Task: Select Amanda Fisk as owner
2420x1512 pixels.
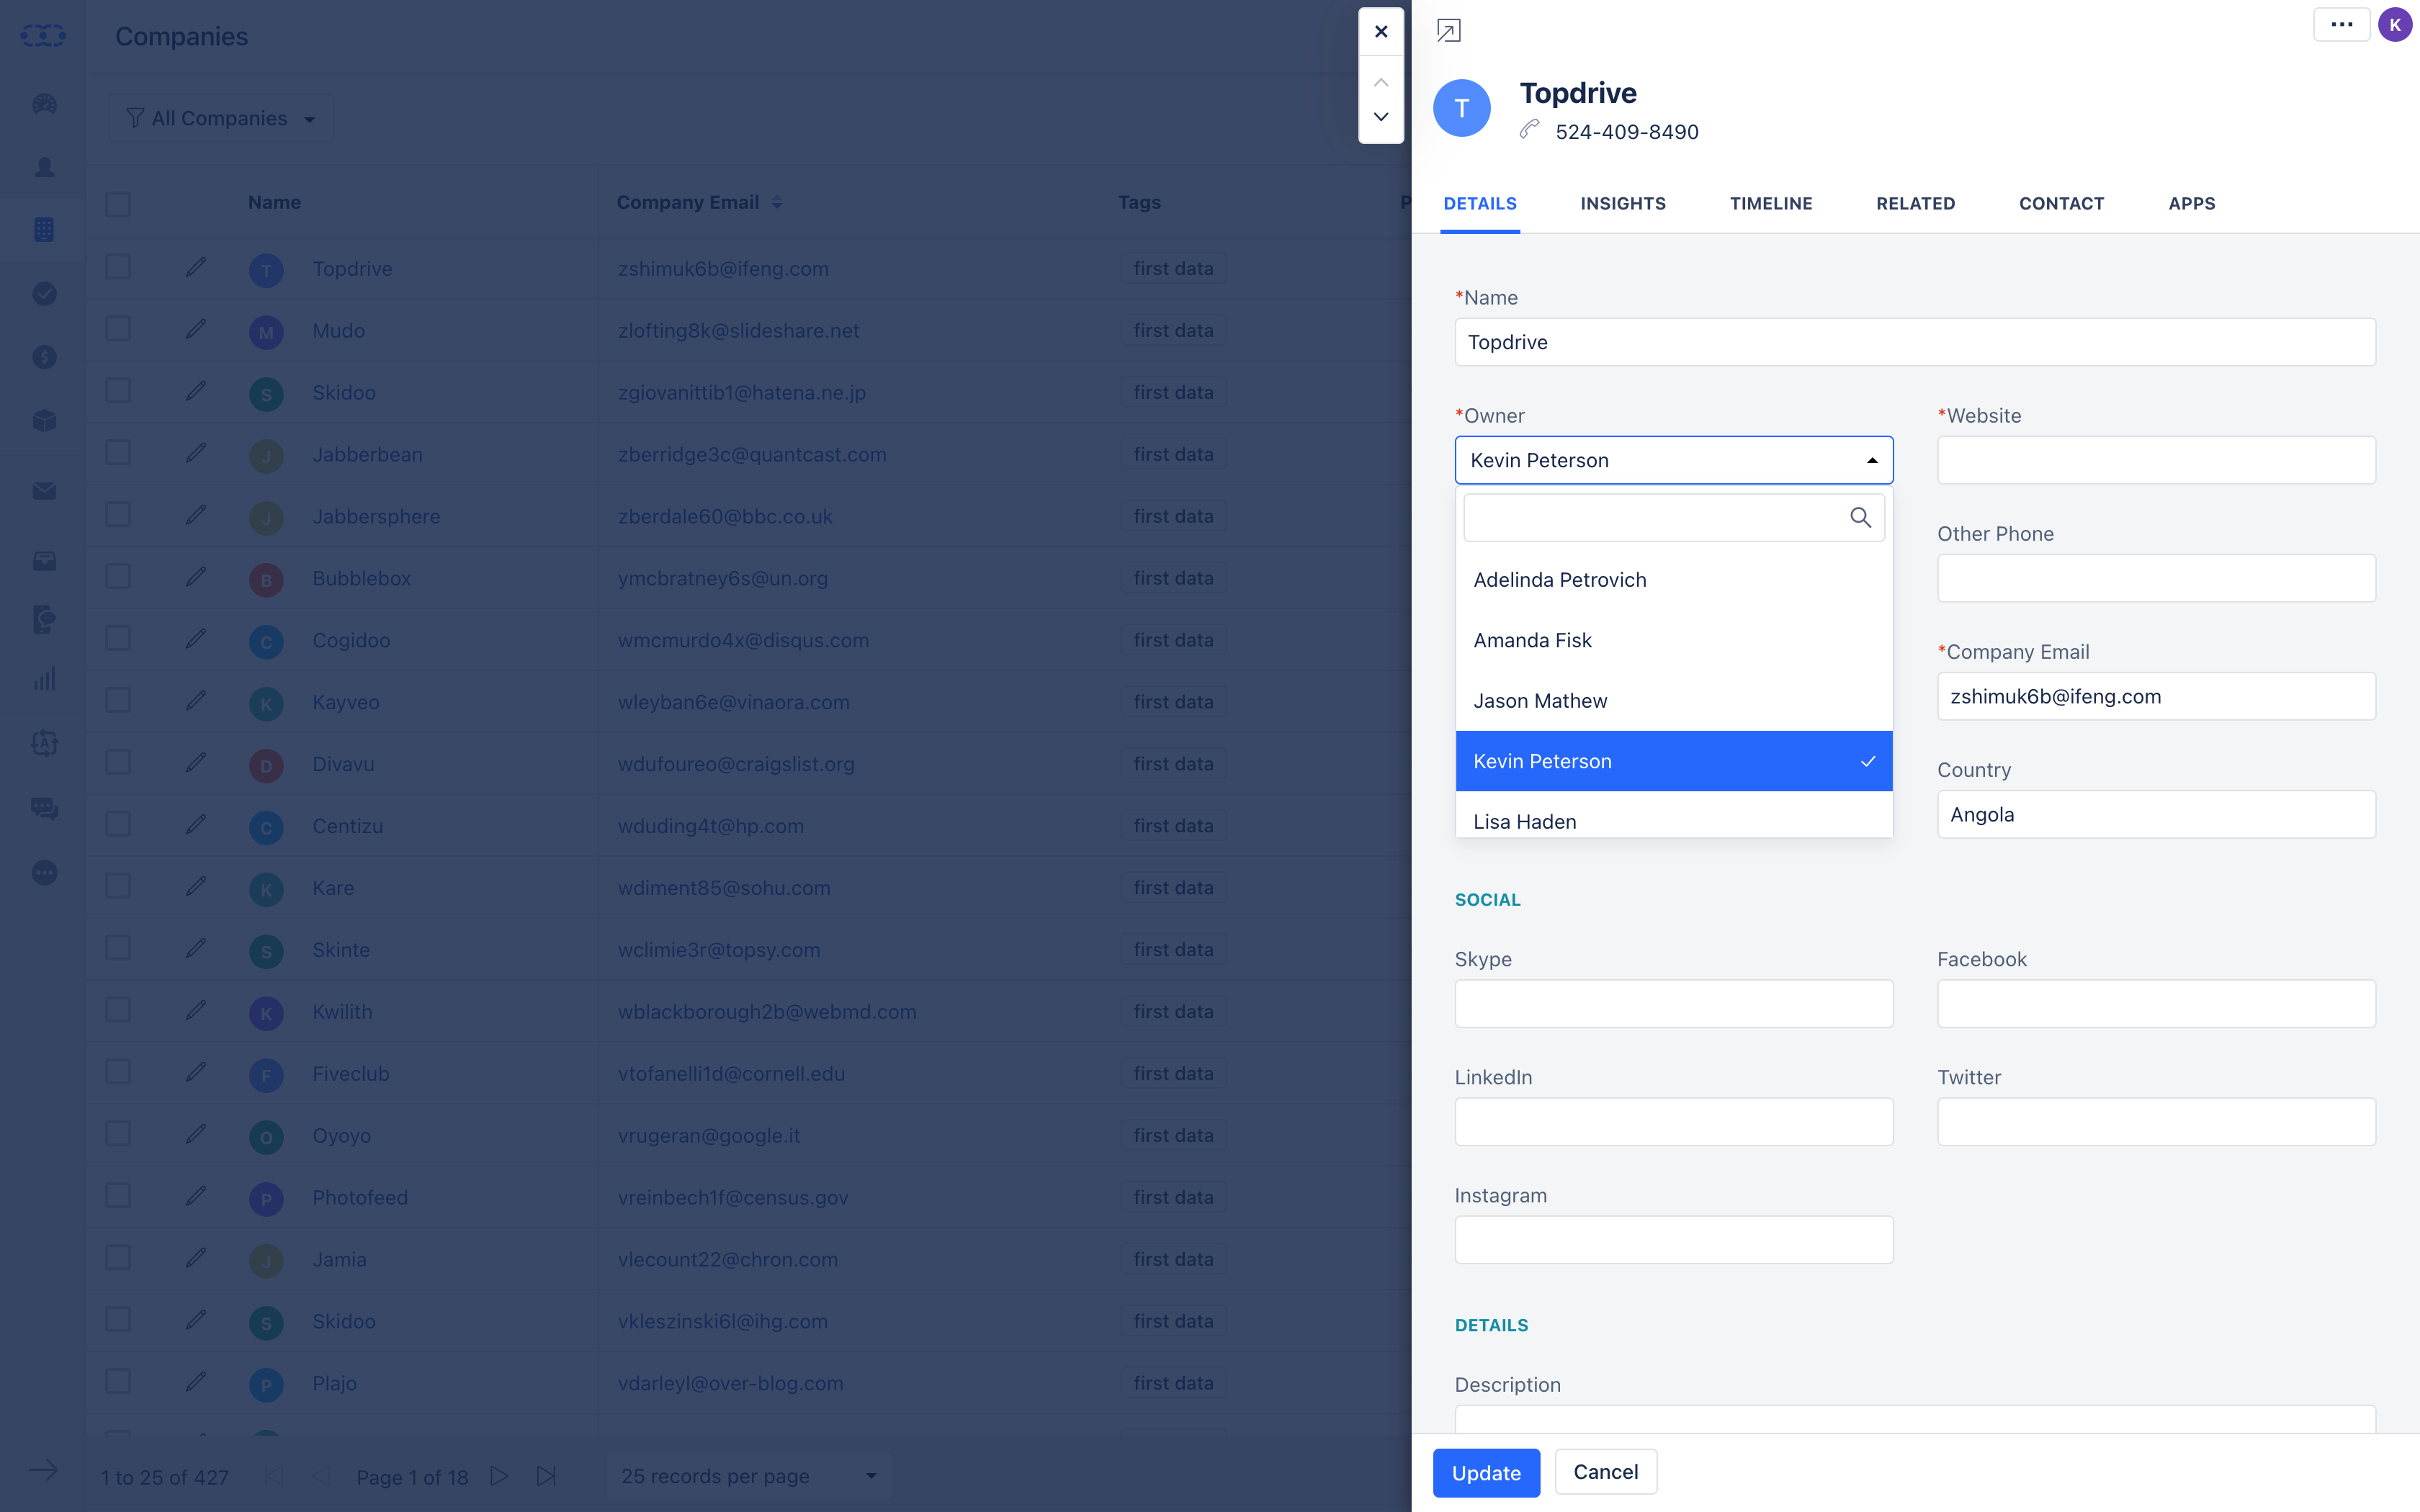Action: (x=1673, y=640)
